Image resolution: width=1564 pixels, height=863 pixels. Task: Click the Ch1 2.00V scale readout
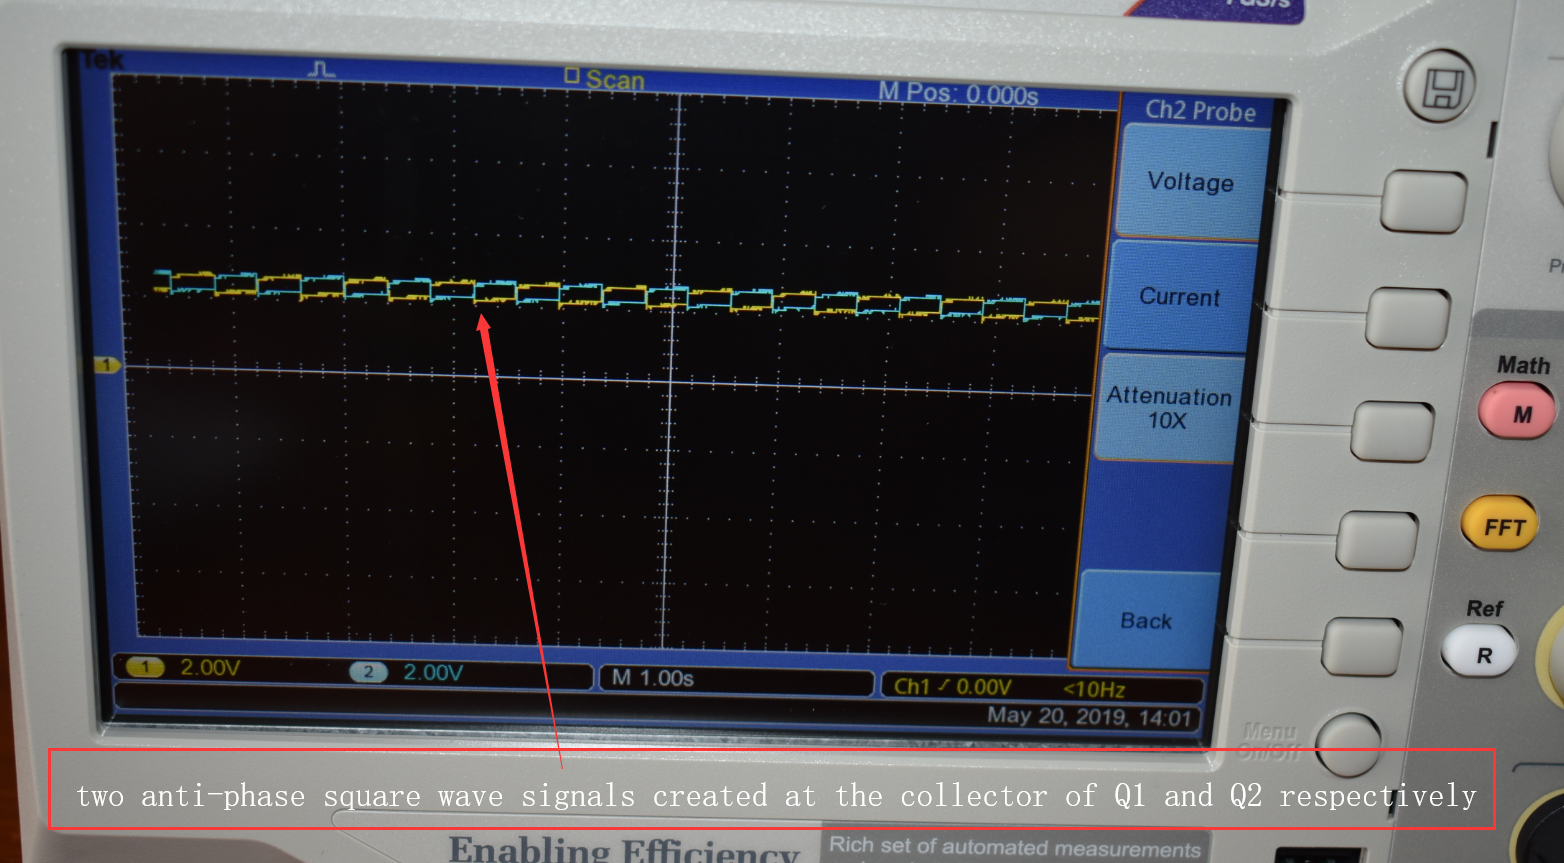tap(210, 668)
